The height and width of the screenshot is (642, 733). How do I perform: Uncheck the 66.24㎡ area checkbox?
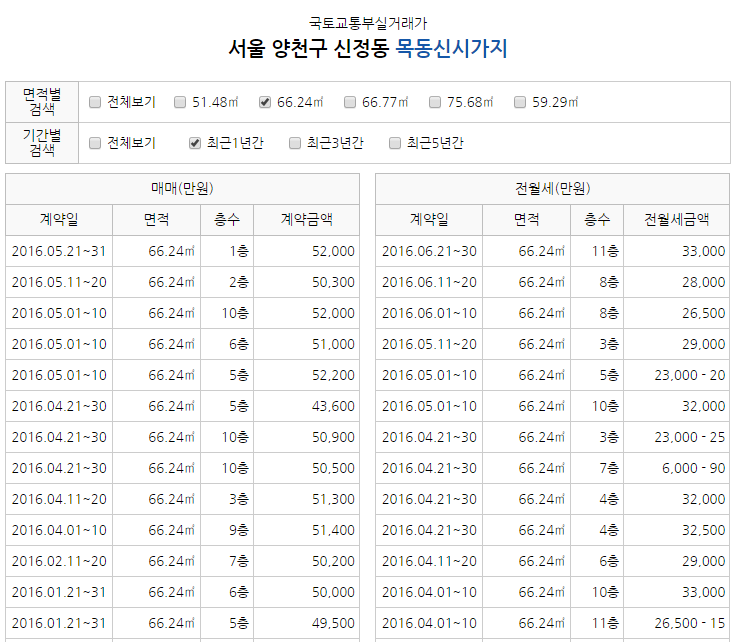point(265,102)
